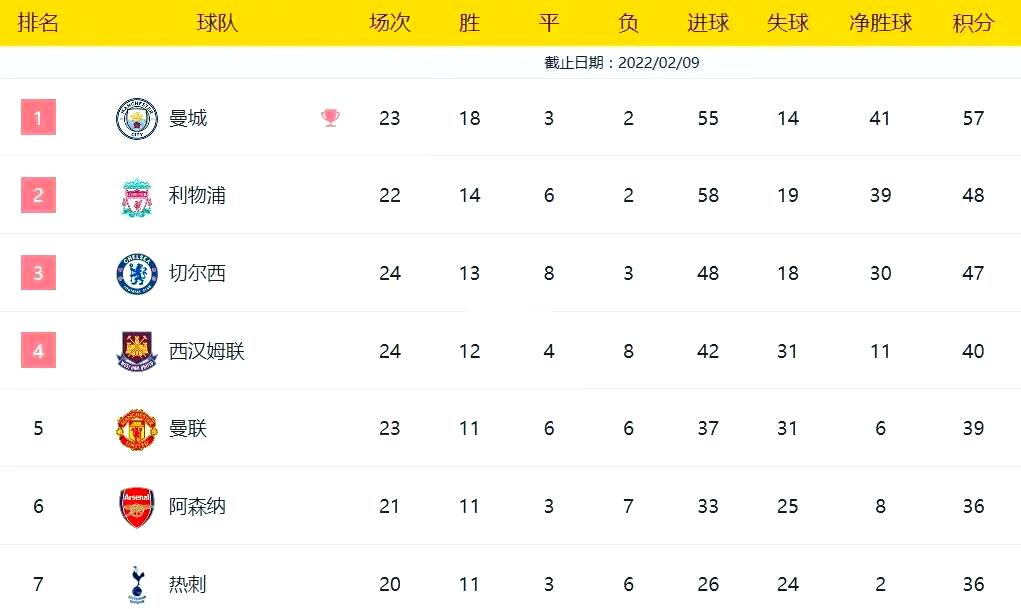Viewport: 1021px width, 609px height.
Task: Sort table by 积分 column header
Action: click(973, 22)
